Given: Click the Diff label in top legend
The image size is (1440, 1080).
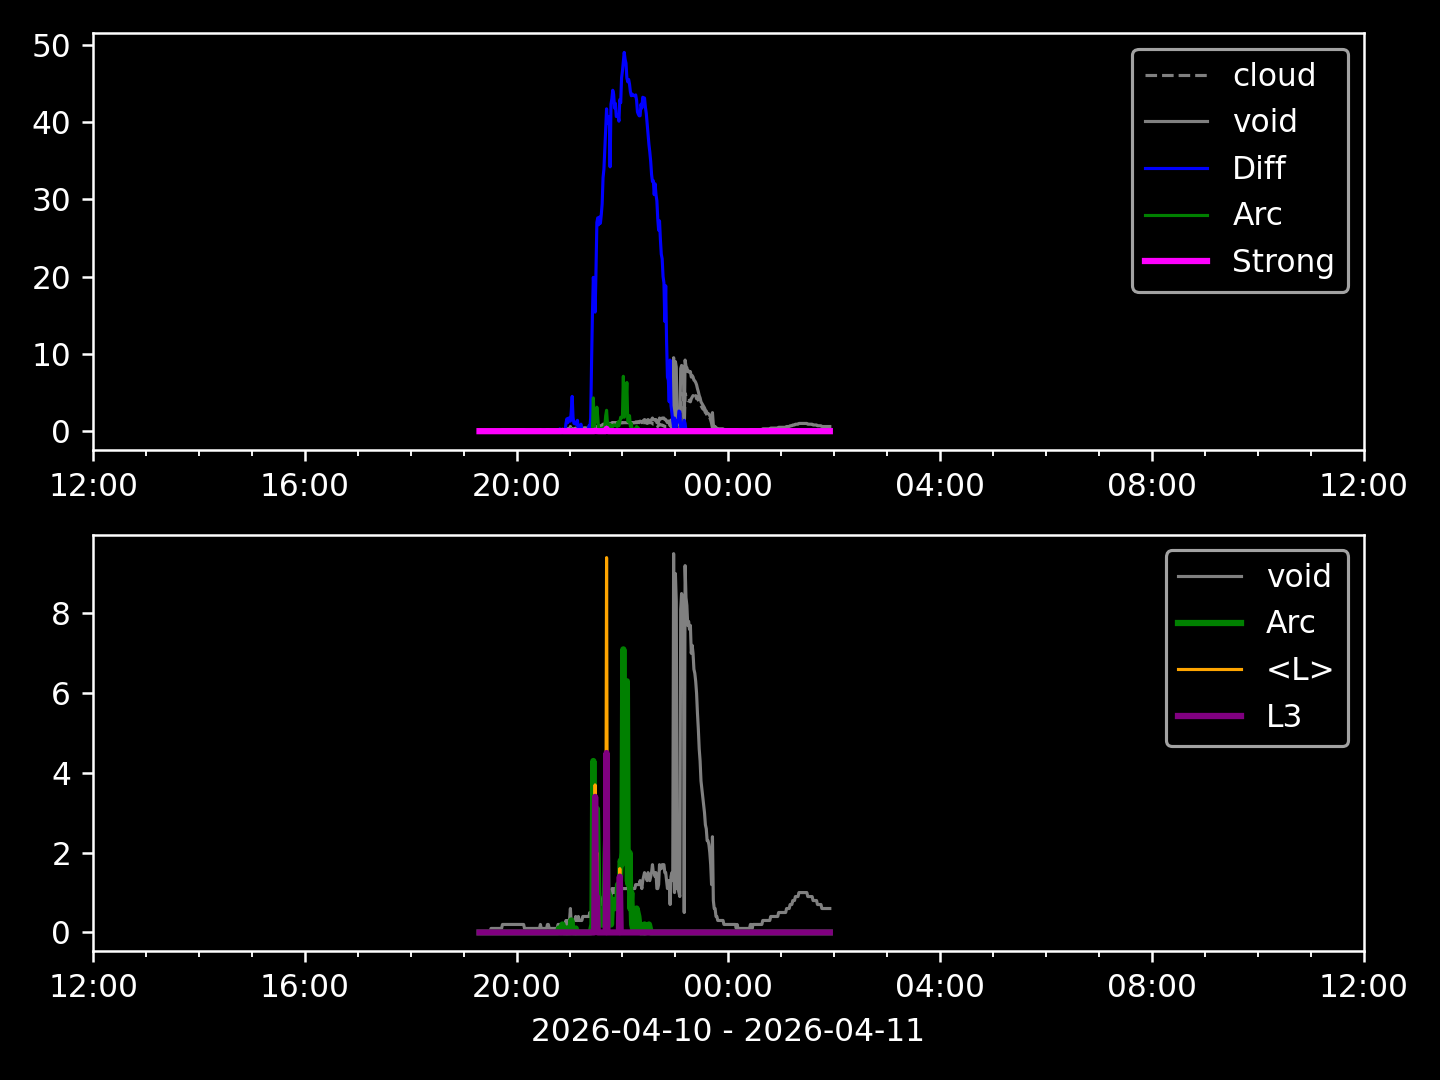Looking at the screenshot, I should pos(1258,168).
